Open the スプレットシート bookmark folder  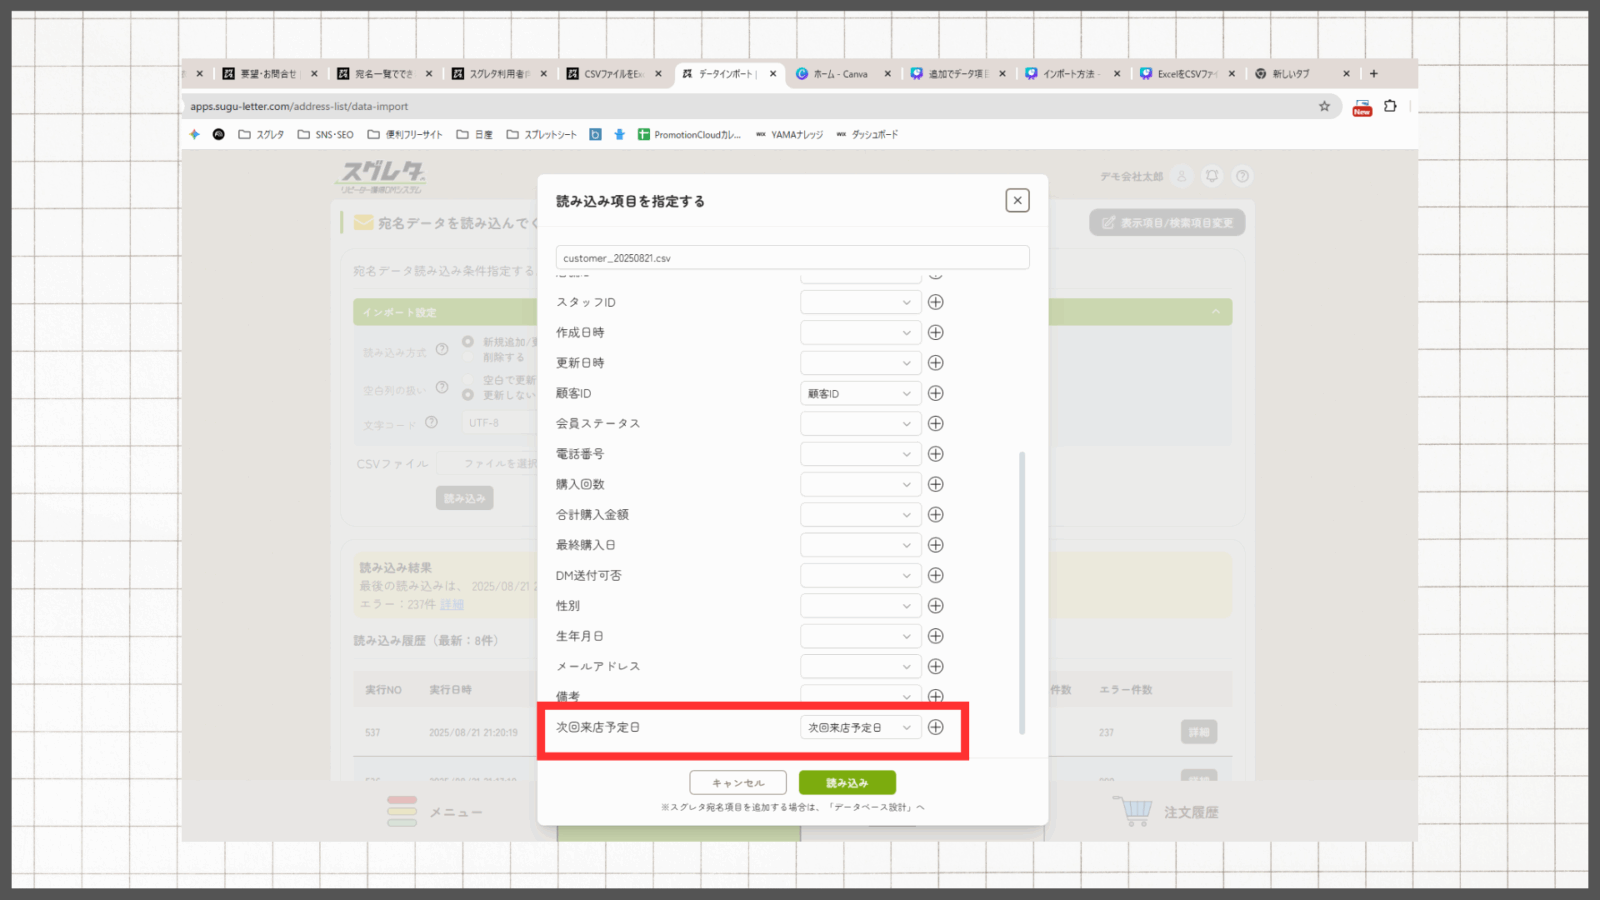point(541,134)
